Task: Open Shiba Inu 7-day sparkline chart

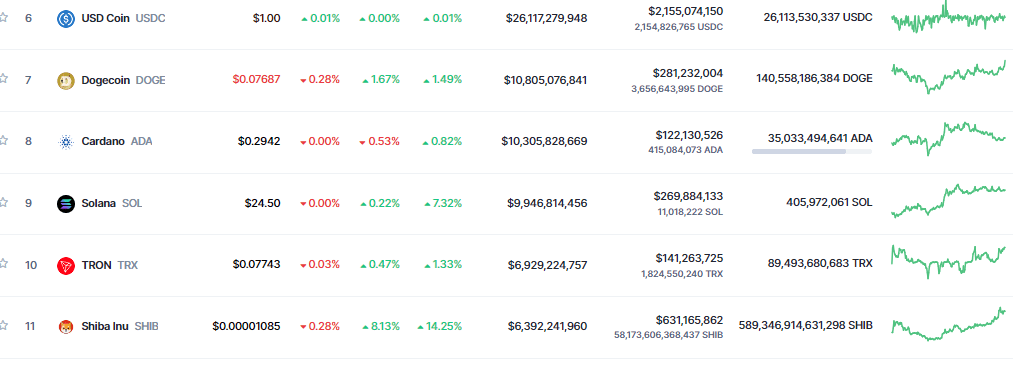Action: coord(948,324)
